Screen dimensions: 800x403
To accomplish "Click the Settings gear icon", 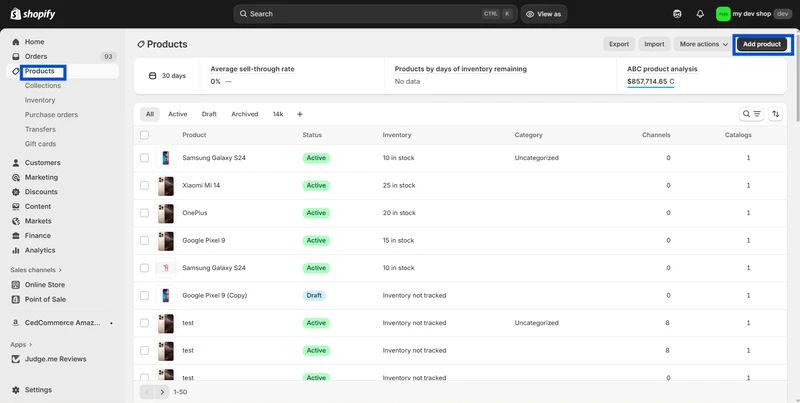I will coord(16,390).
